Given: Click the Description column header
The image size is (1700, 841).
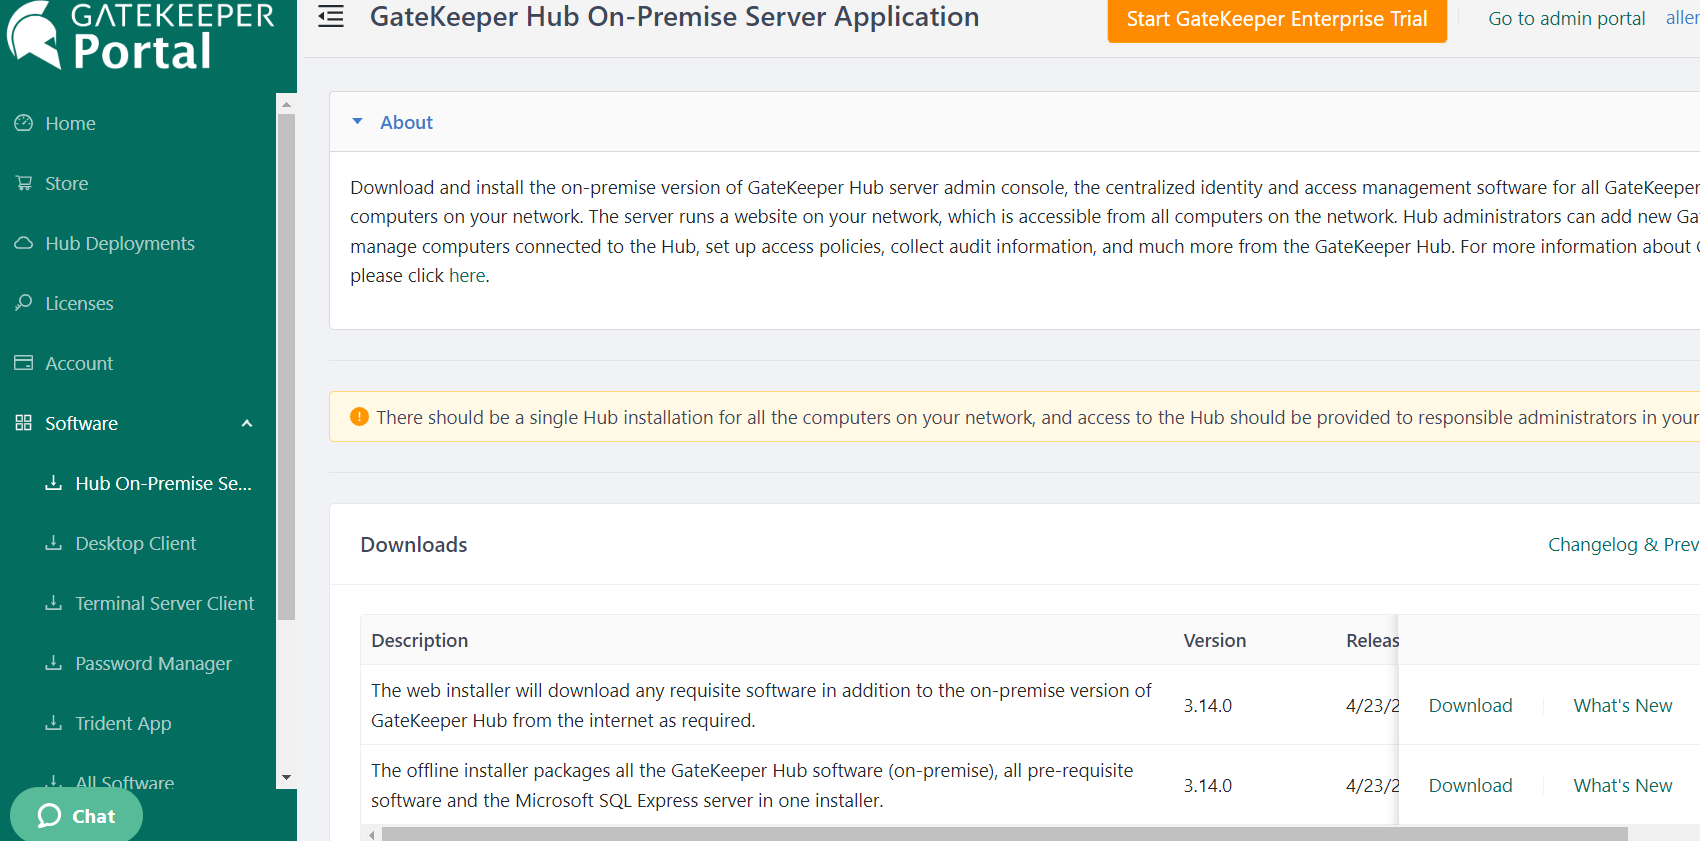Looking at the screenshot, I should pos(419,641).
